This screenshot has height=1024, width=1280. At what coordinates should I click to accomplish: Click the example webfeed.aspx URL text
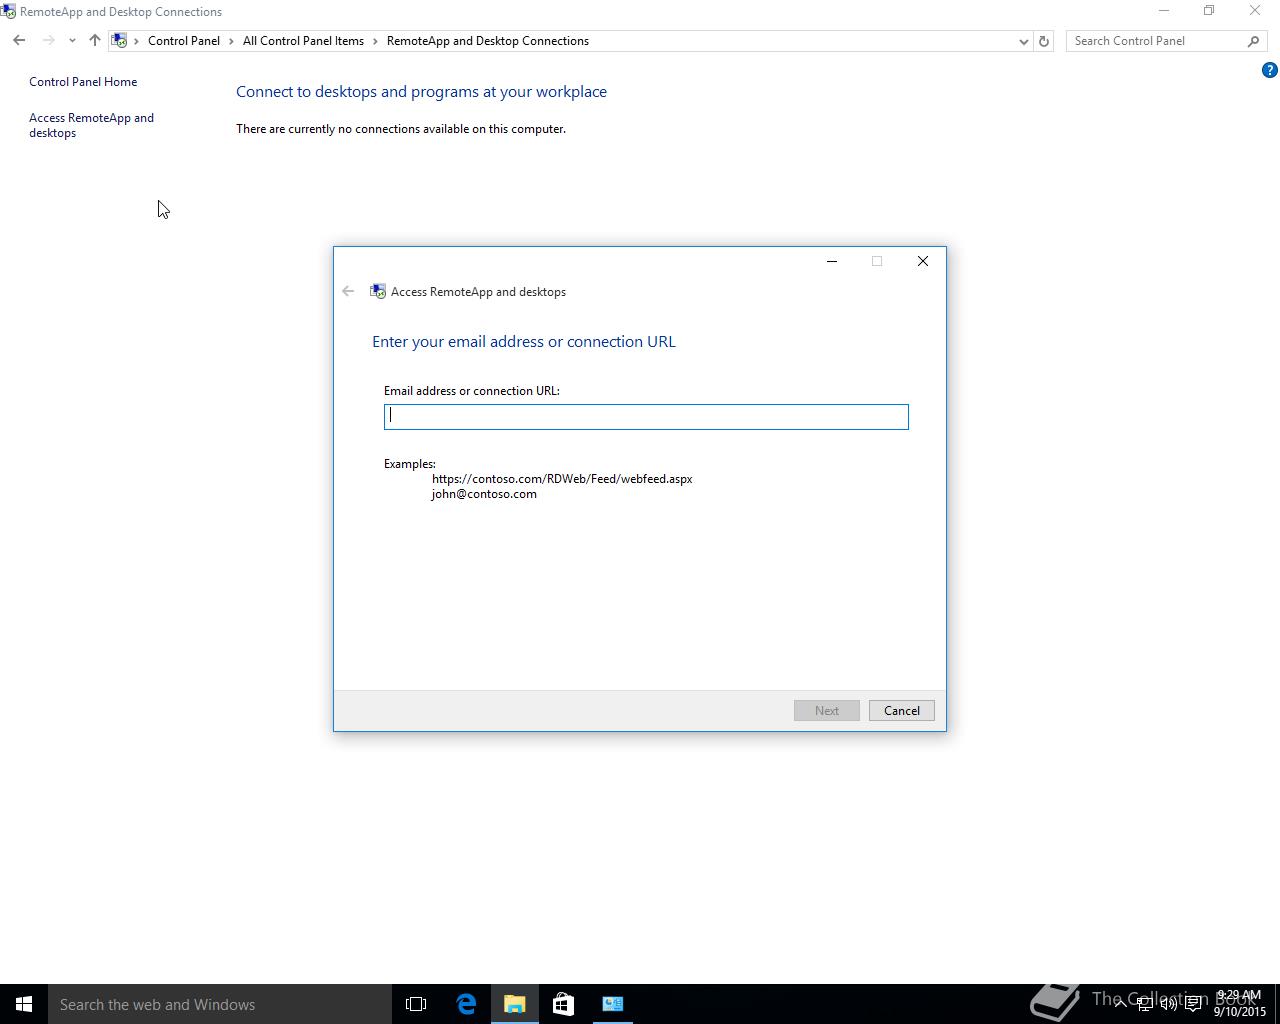coord(562,479)
